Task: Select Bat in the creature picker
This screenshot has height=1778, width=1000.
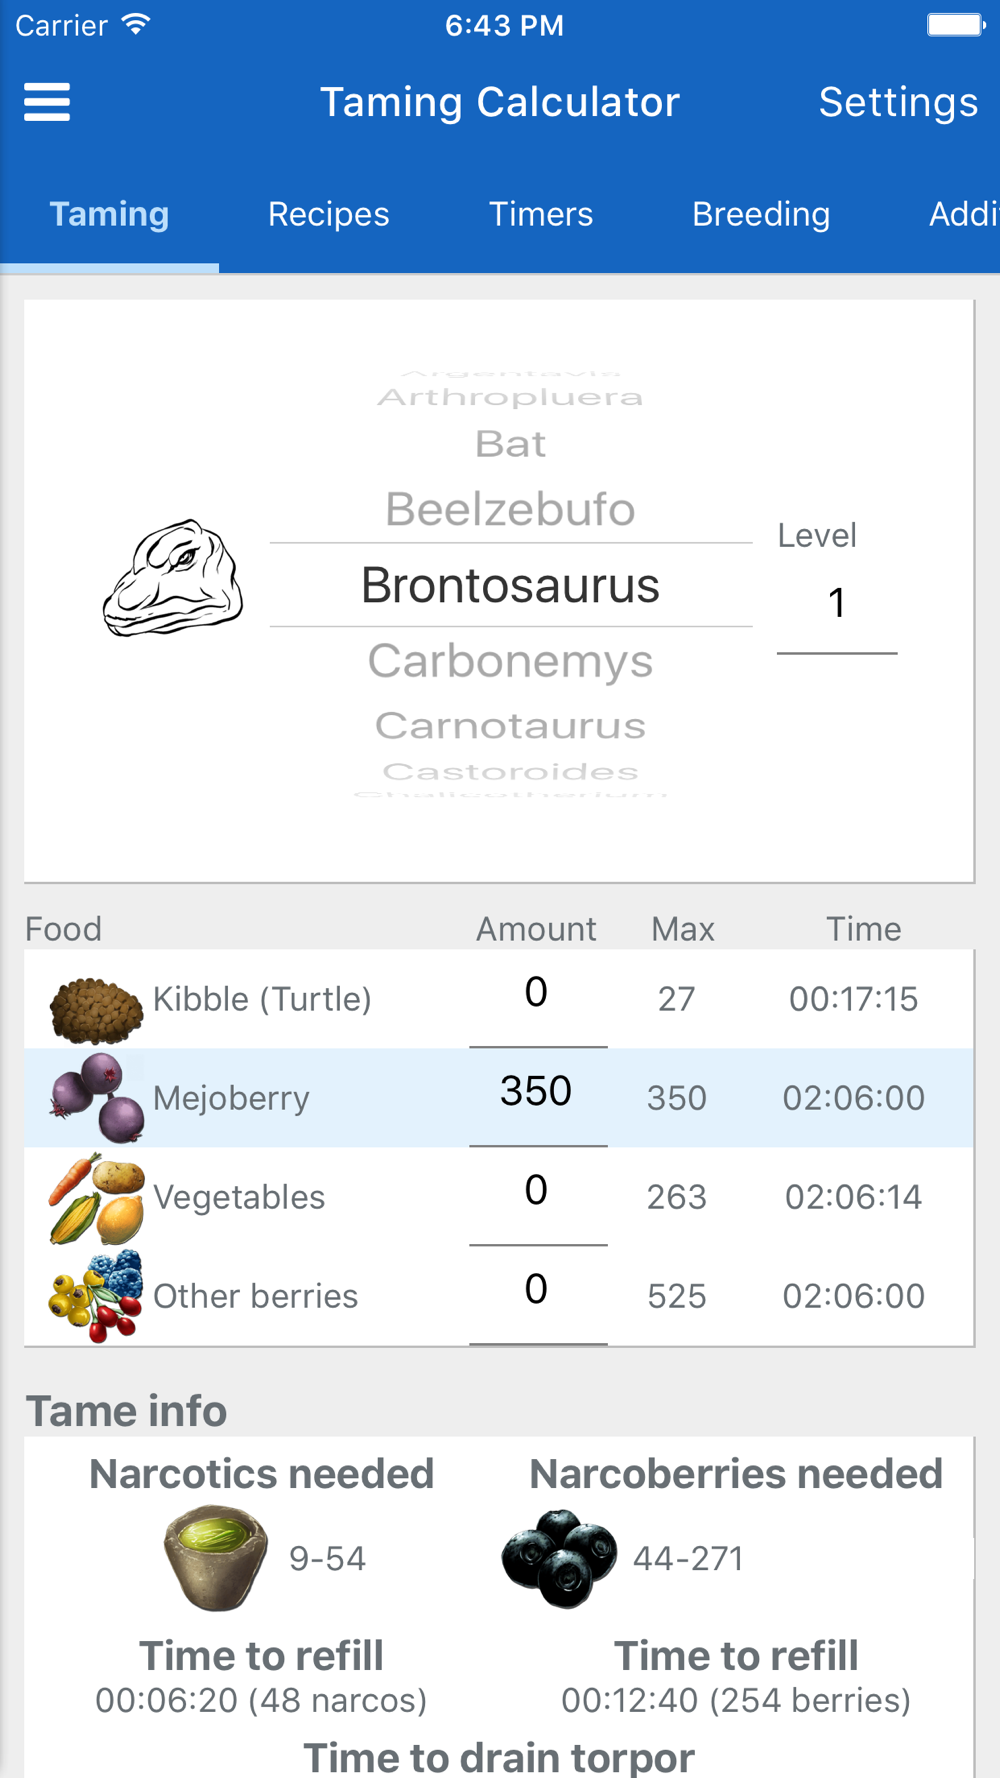Action: pos(510,443)
